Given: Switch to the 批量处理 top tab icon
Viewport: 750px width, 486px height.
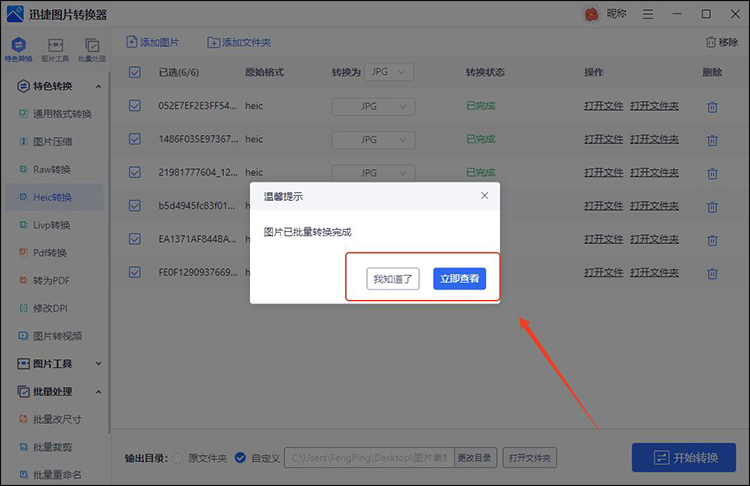Looking at the screenshot, I should (x=92, y=49).
